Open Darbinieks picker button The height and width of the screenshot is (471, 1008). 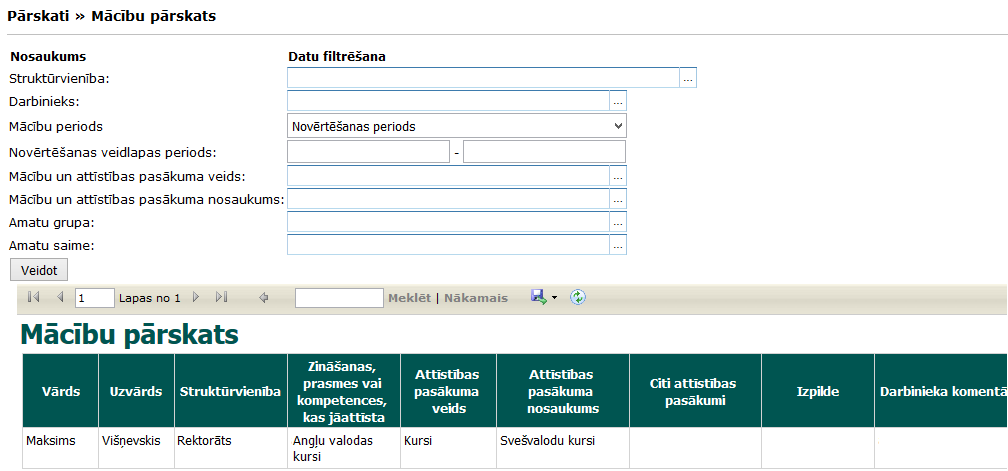[x=618, y=102]
